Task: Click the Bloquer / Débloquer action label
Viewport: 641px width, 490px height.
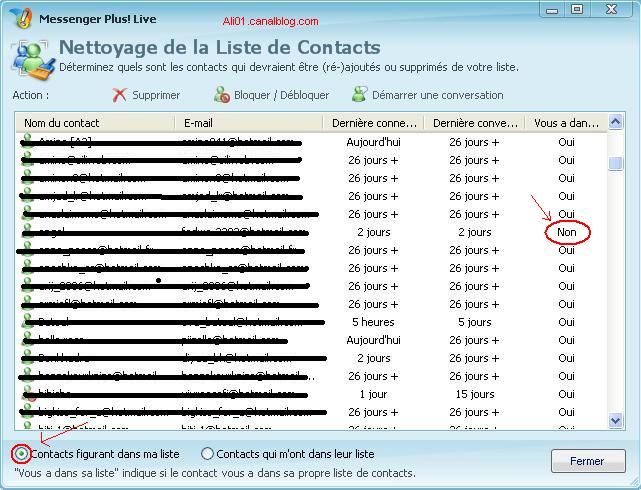Action: tap(281, 95)
